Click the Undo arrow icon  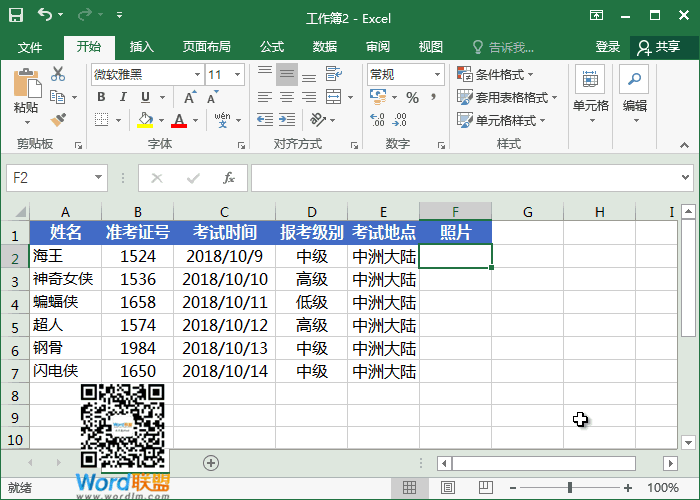pos(45,15)
